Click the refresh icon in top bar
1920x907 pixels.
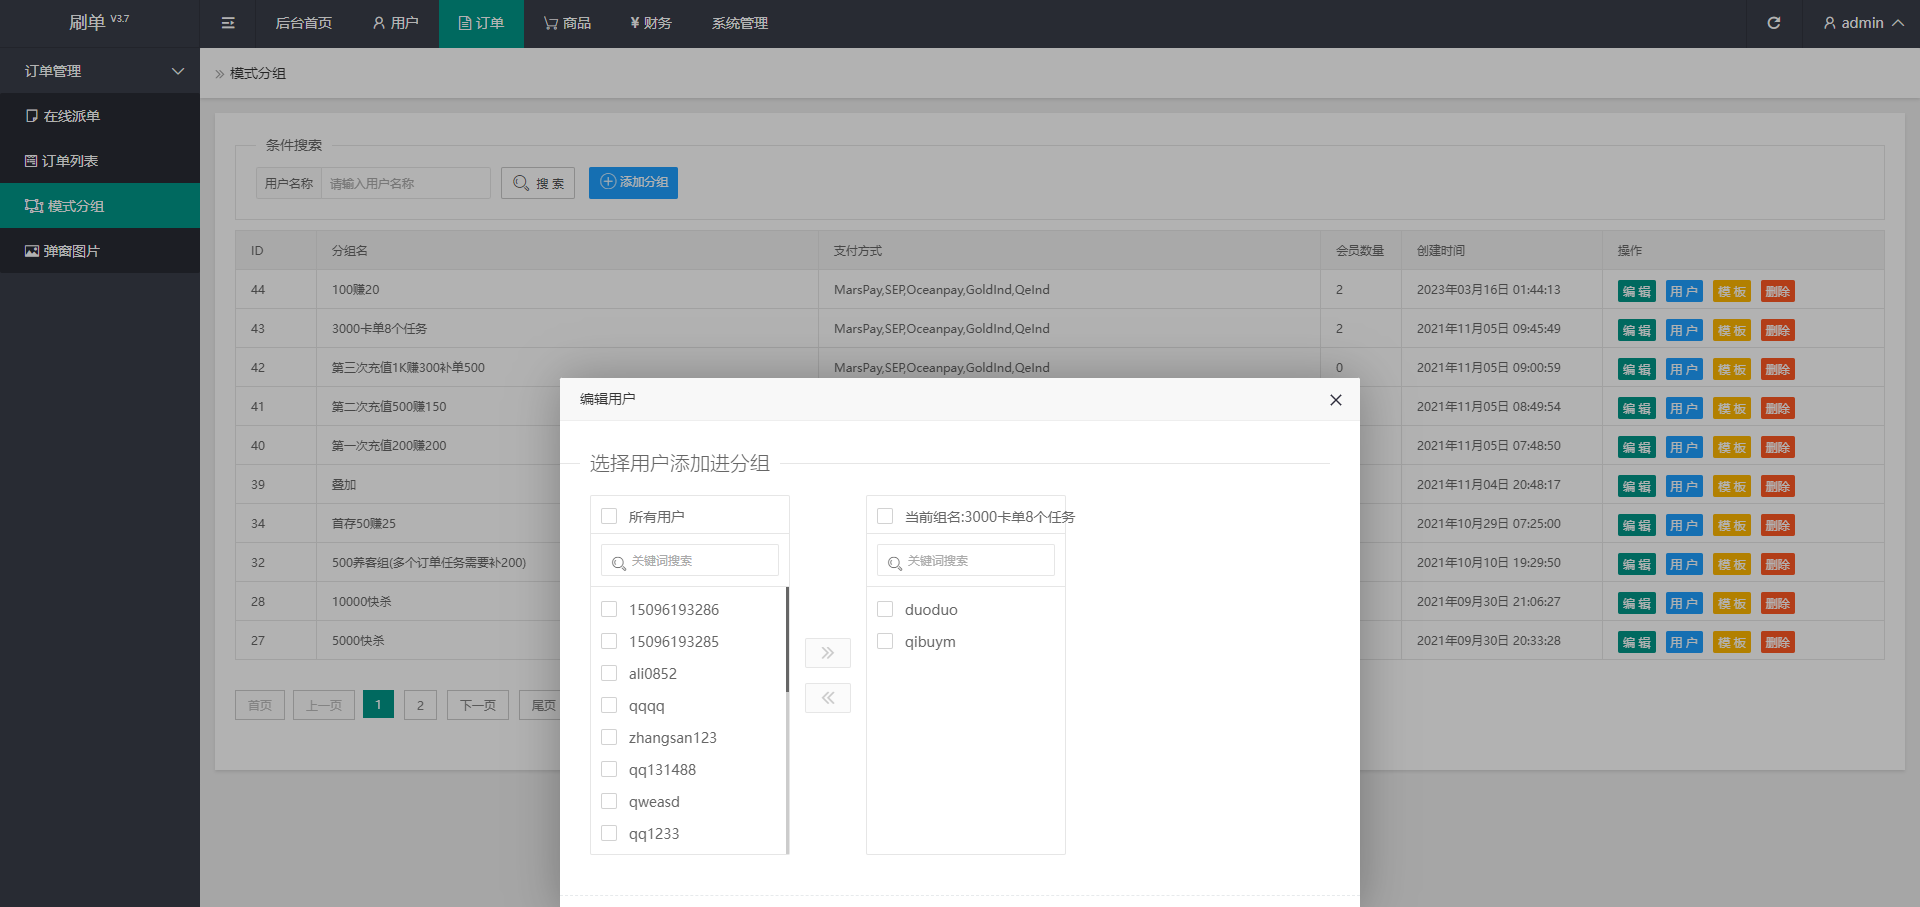click(x=1773, y=23)
